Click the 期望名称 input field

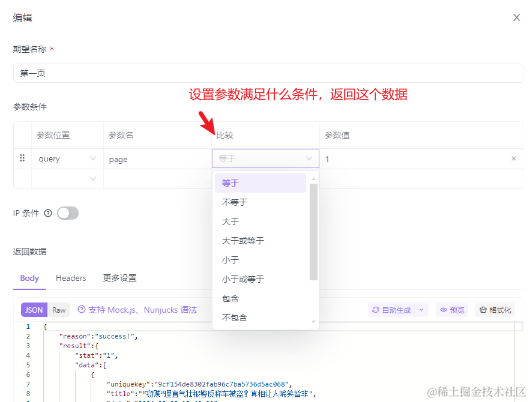[268, 73]
